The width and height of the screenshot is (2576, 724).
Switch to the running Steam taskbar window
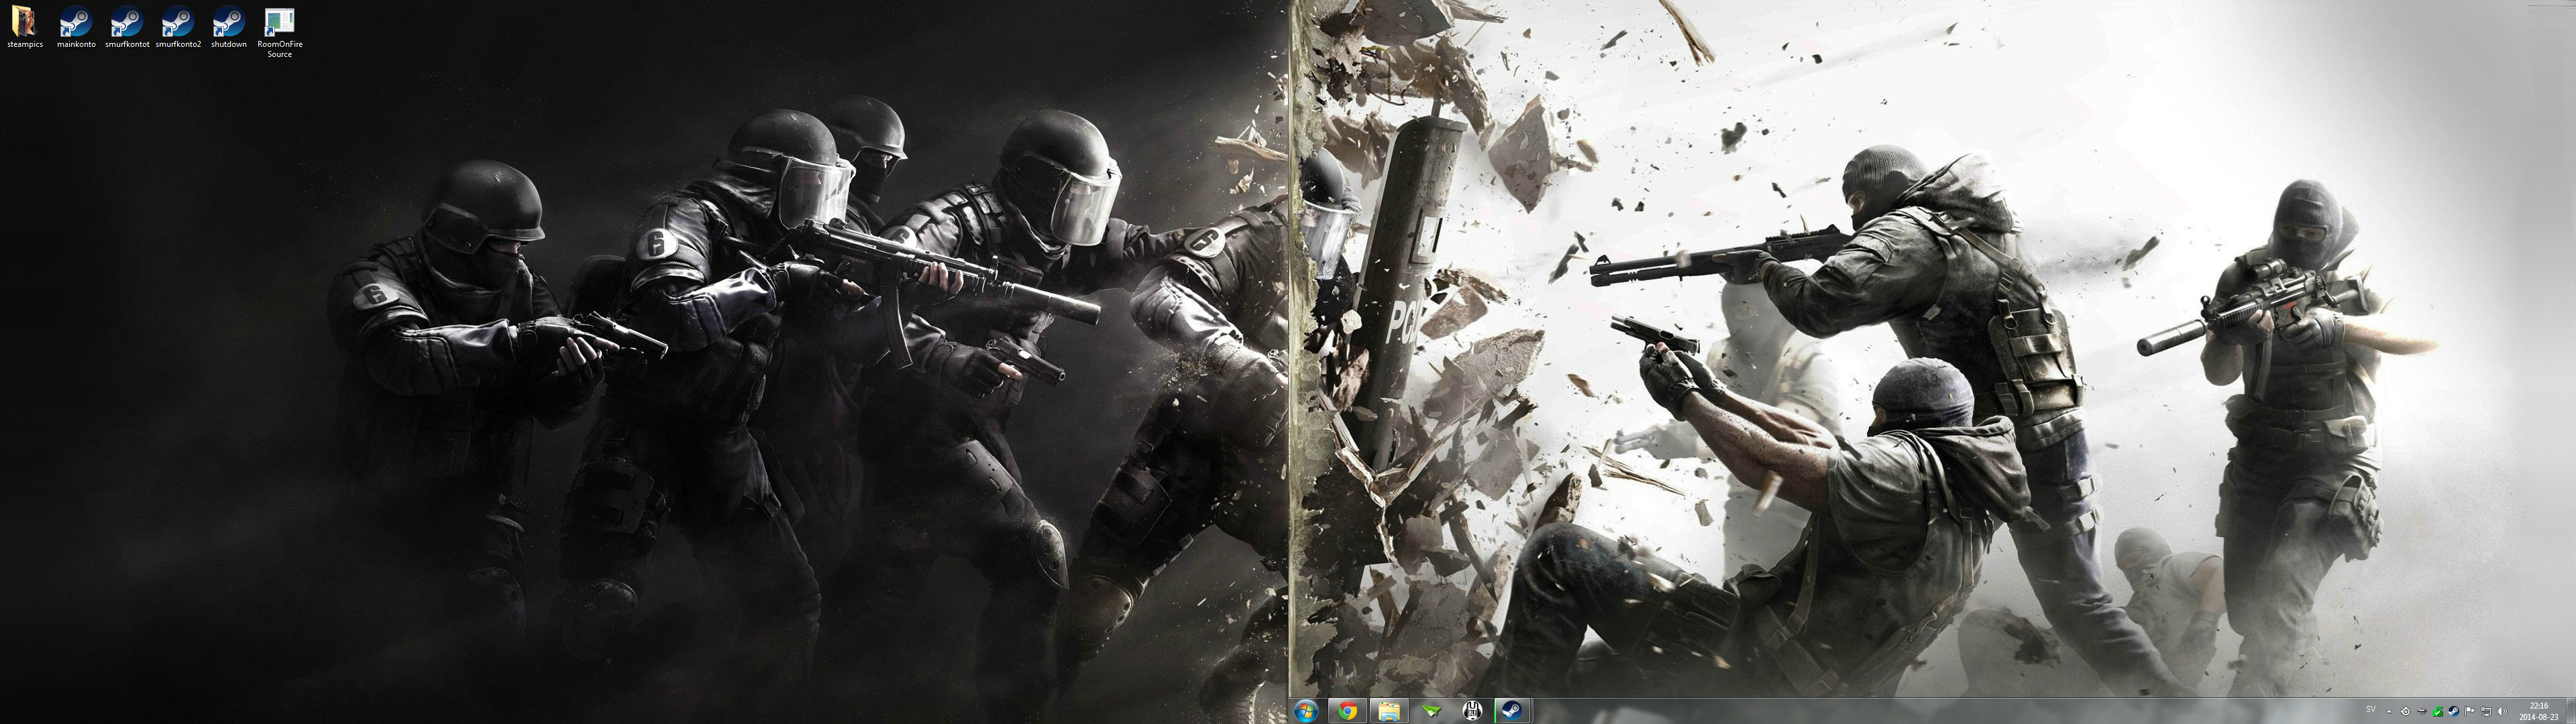coord(1513,711)
